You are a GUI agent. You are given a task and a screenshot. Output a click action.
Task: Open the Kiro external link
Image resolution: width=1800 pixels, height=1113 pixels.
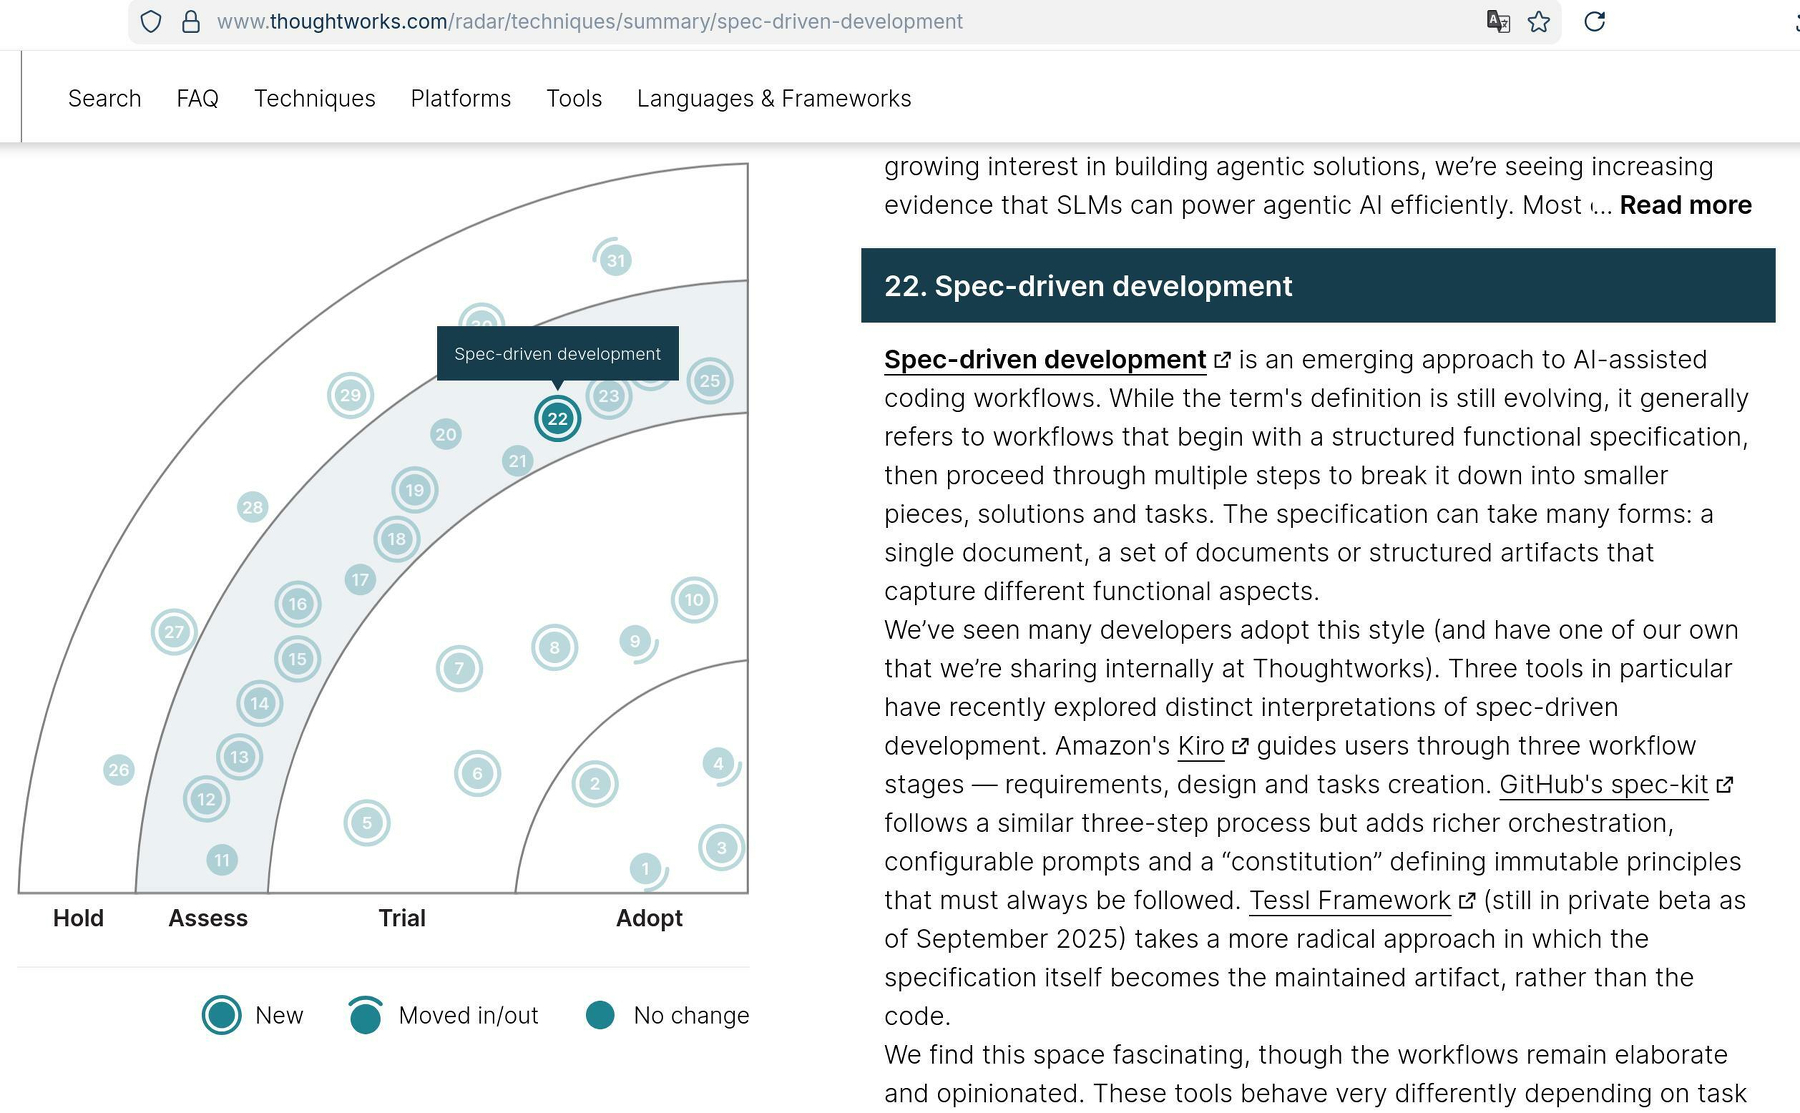[1201, 746]
